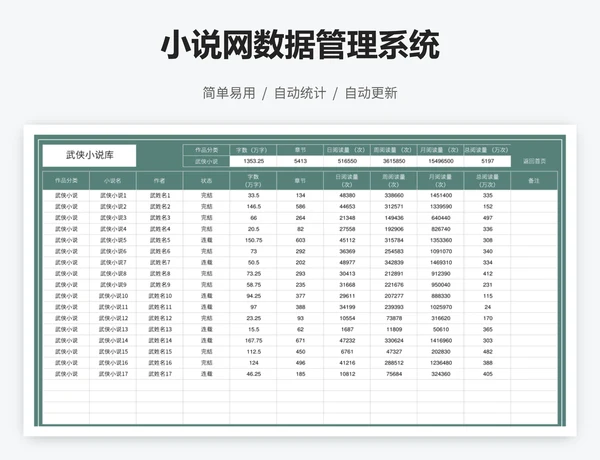Screen dimensions: 600x460
Task: Click 小说名 column header
Action: (113, 181)
